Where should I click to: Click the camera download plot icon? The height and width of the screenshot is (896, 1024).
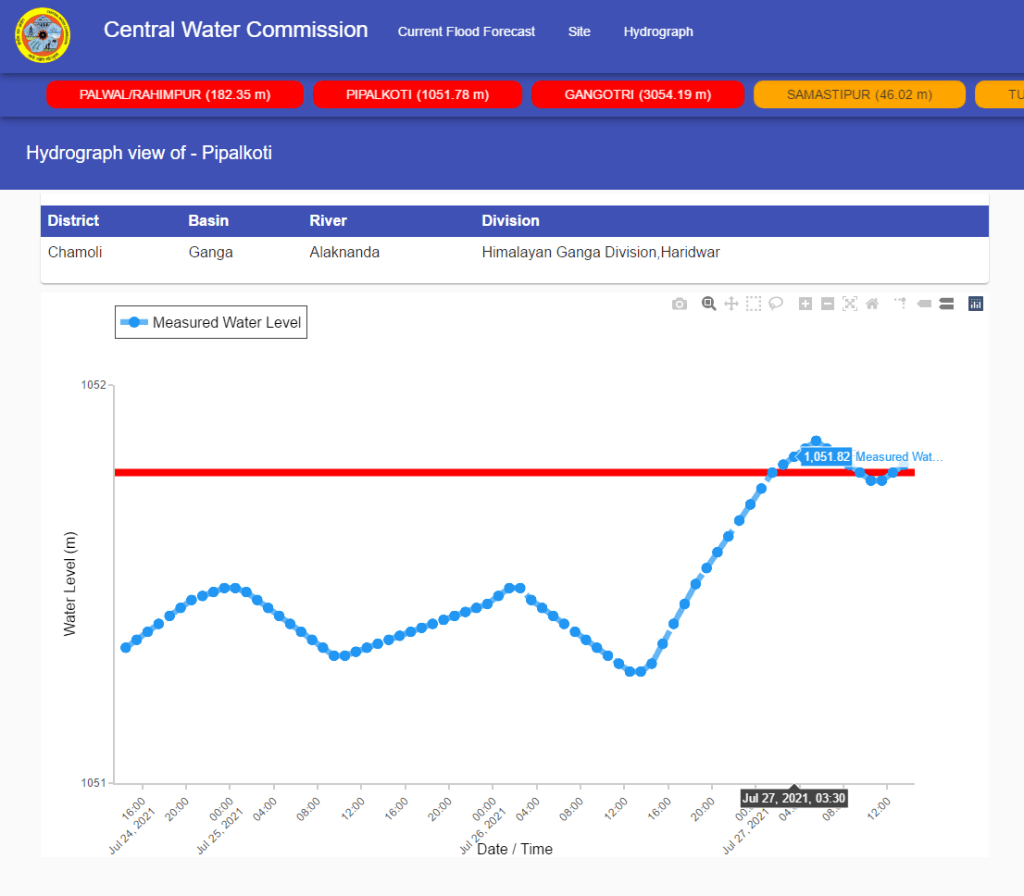click(680, 304)
